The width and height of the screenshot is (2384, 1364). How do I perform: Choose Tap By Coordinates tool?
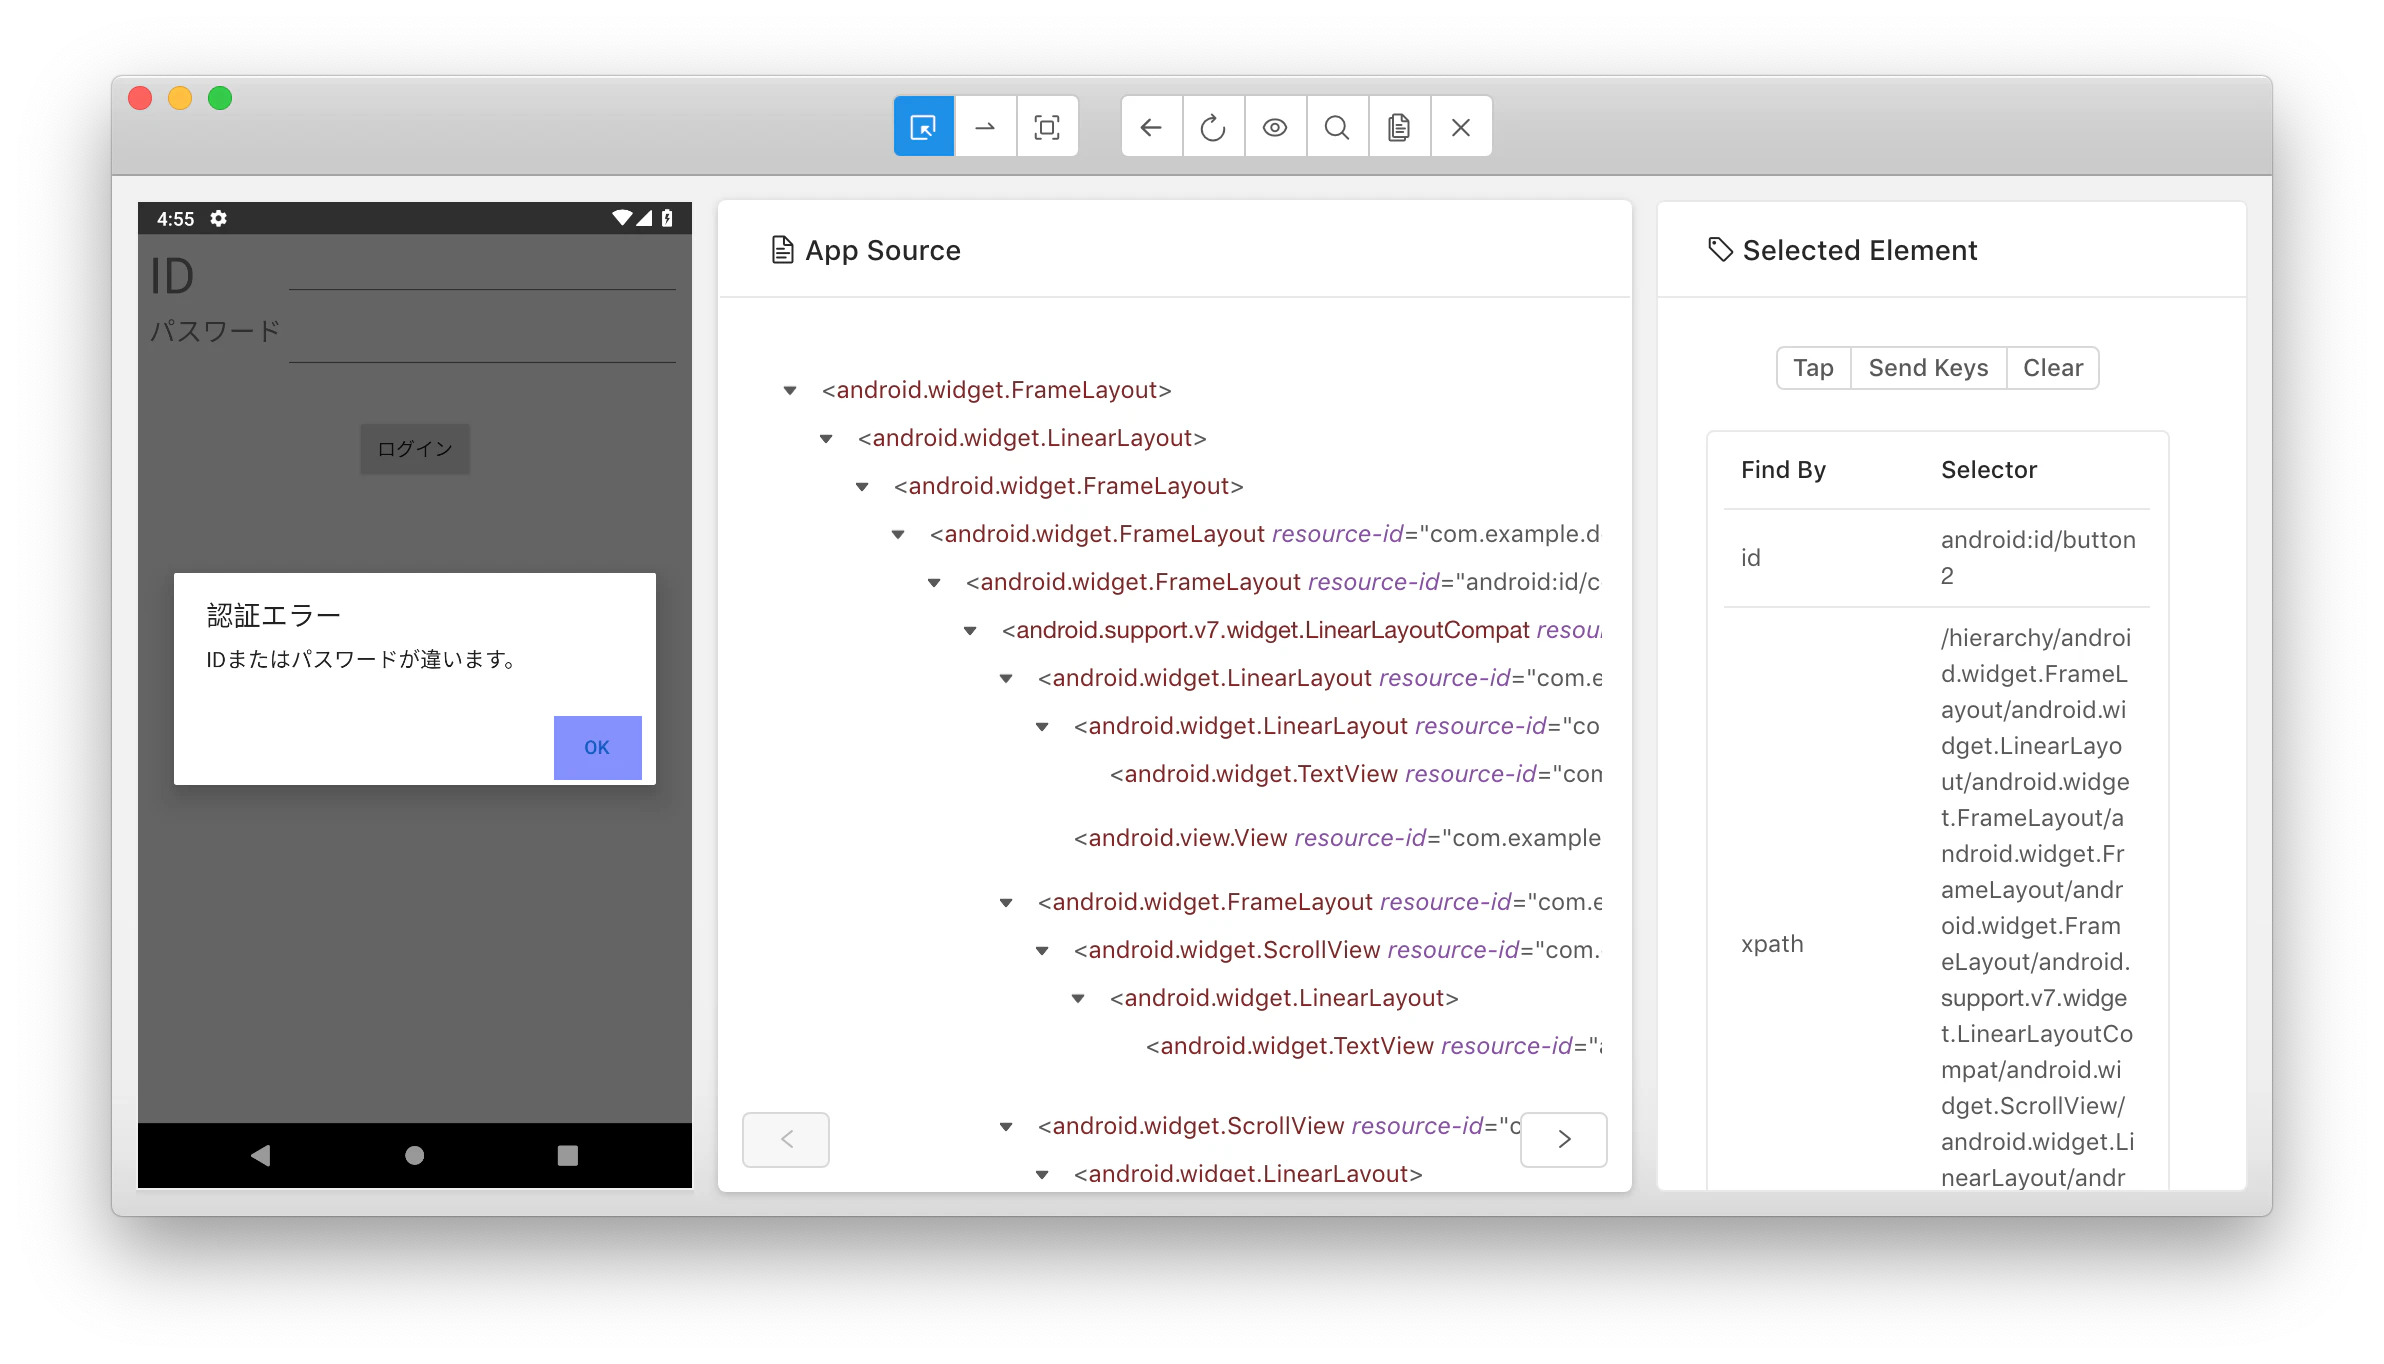1047,127
